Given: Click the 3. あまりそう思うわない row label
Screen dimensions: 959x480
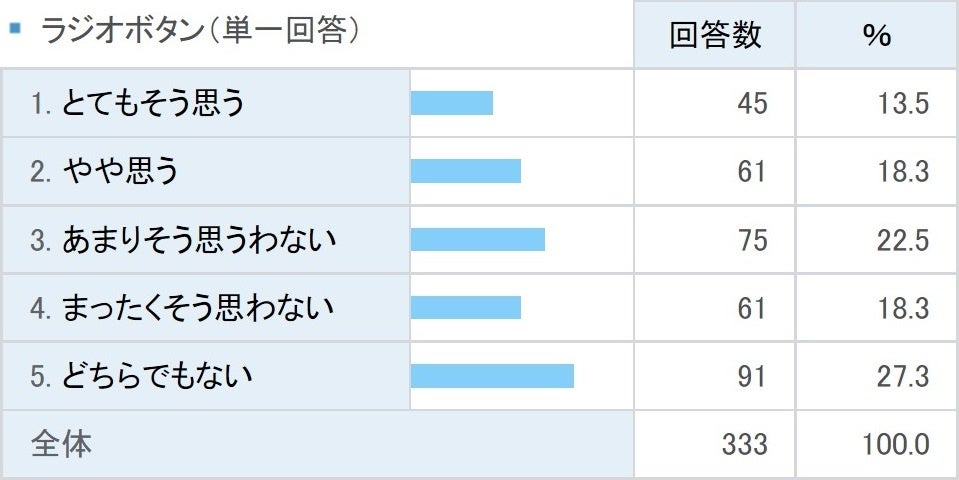Looking at the screenshot, I should [x=183, y=240].
